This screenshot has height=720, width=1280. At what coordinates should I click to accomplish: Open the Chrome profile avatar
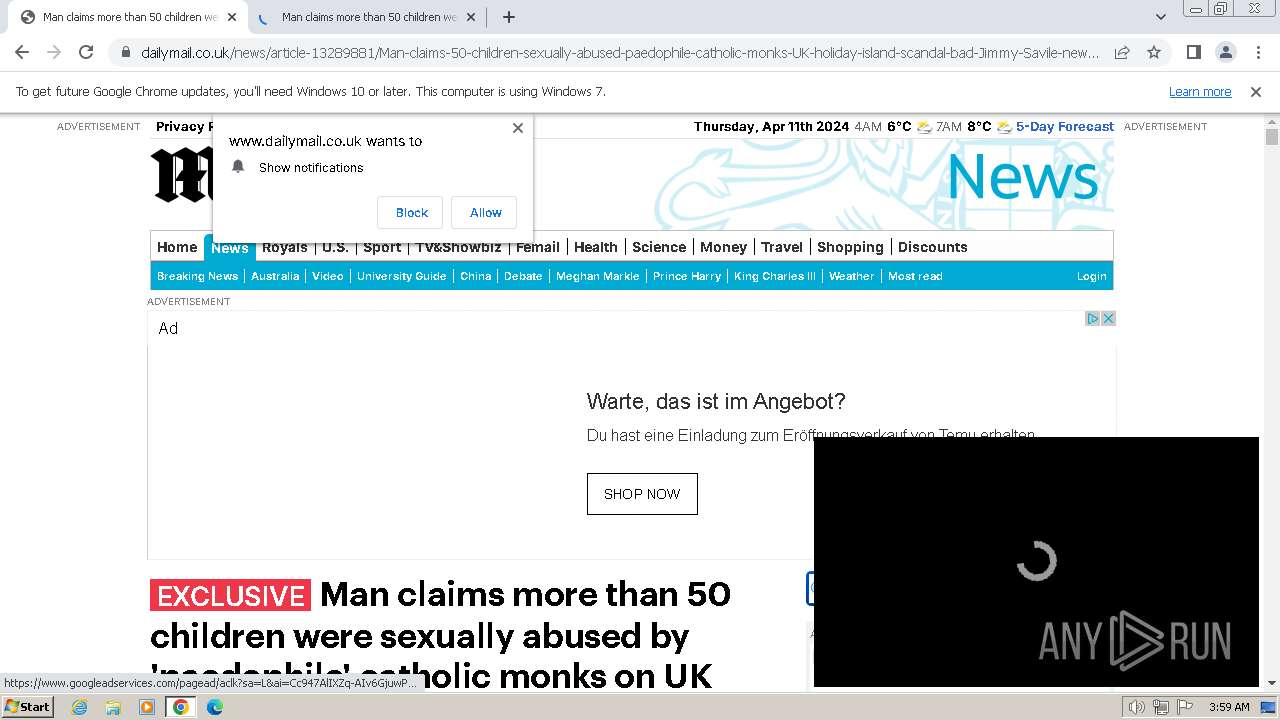(x=1225, y=52)
